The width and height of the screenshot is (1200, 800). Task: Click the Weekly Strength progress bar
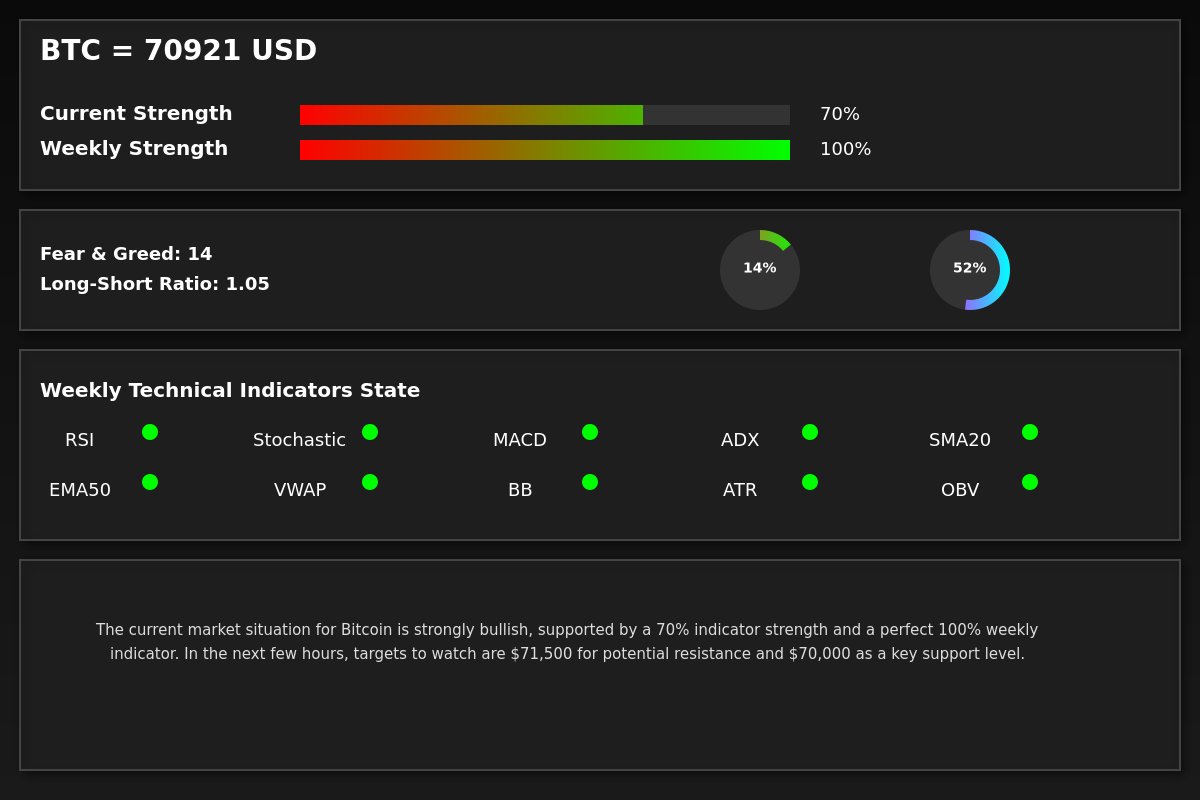click(x=545, y=150)
